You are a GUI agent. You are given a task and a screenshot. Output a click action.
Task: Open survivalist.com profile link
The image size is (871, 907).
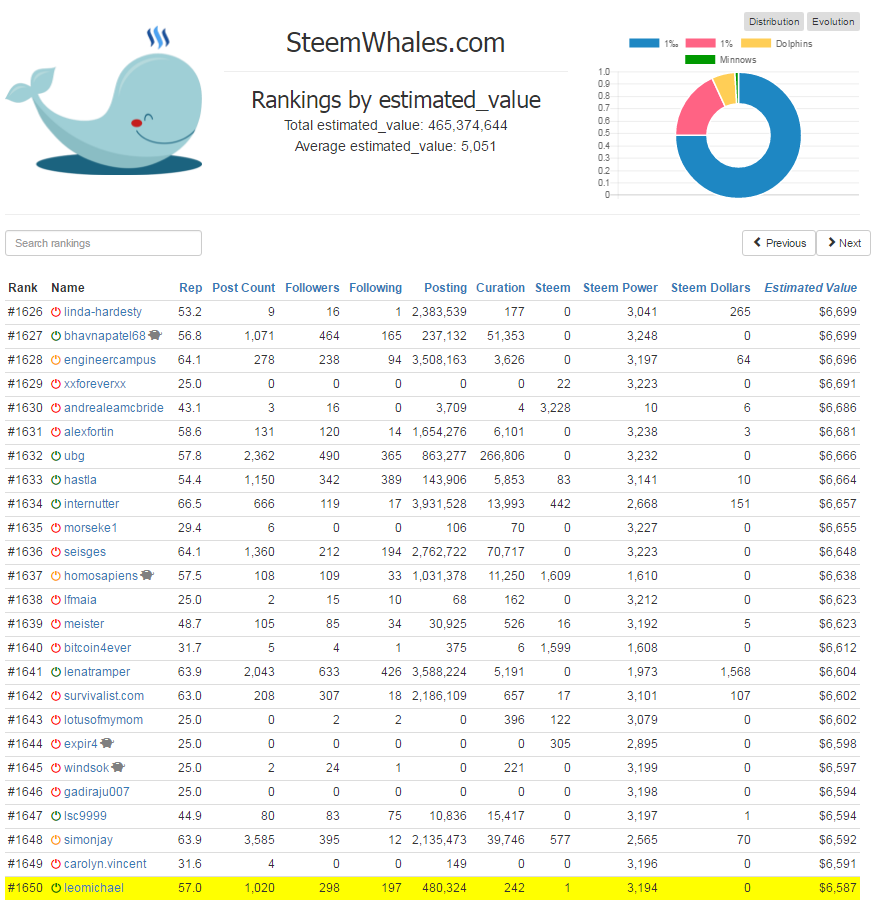tap(104, 696)
